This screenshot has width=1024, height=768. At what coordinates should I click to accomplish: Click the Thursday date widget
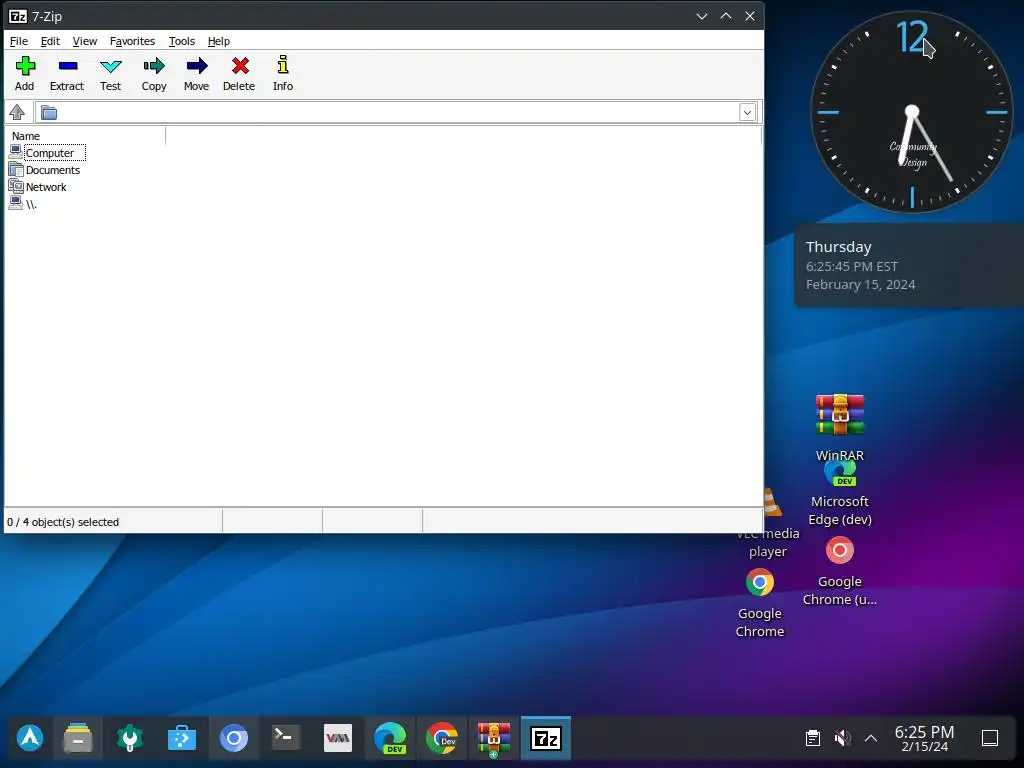point(908,265)
